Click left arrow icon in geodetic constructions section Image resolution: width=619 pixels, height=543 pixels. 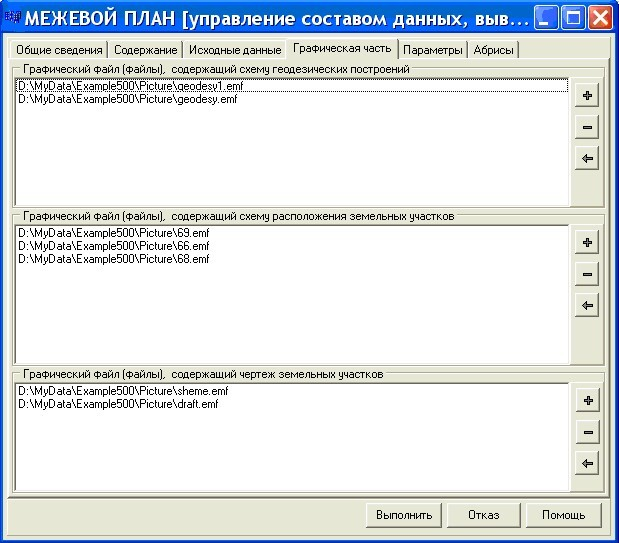pyautogui.click(x=587, y=159)
